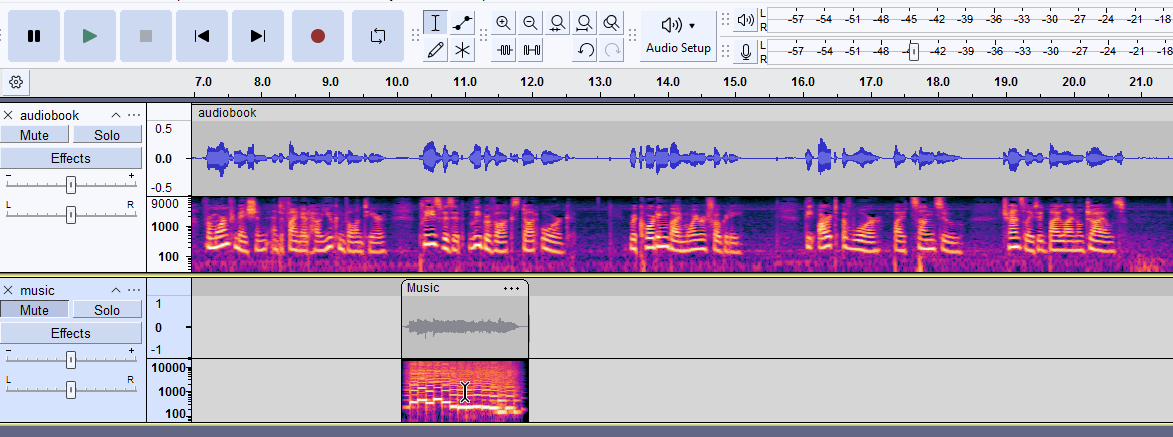Image resolution: width=1173 pixels, height=437 pixels.
Task: Skip to end of project
Action: [x=258, y=36]
